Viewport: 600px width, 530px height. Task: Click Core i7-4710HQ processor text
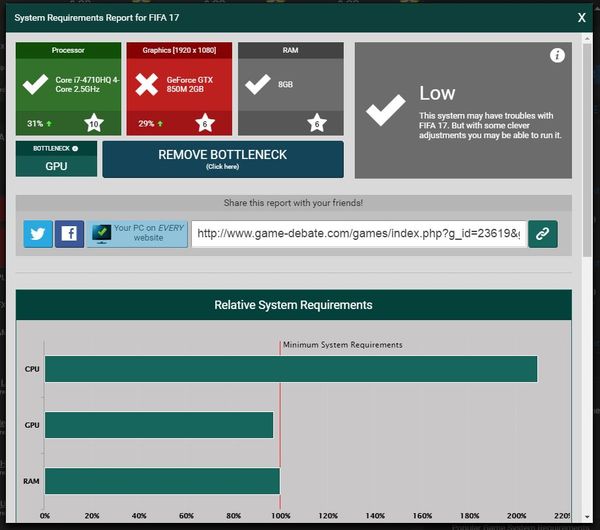(88, 85)
